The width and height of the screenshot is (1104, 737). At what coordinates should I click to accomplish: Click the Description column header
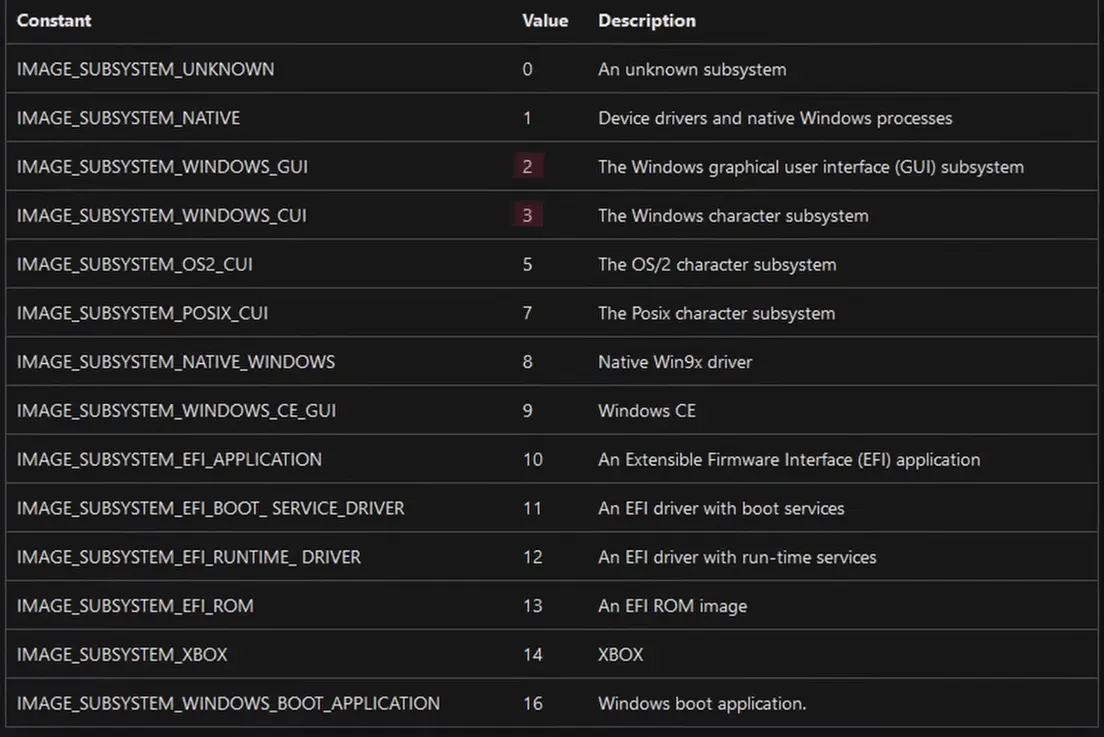647,20
